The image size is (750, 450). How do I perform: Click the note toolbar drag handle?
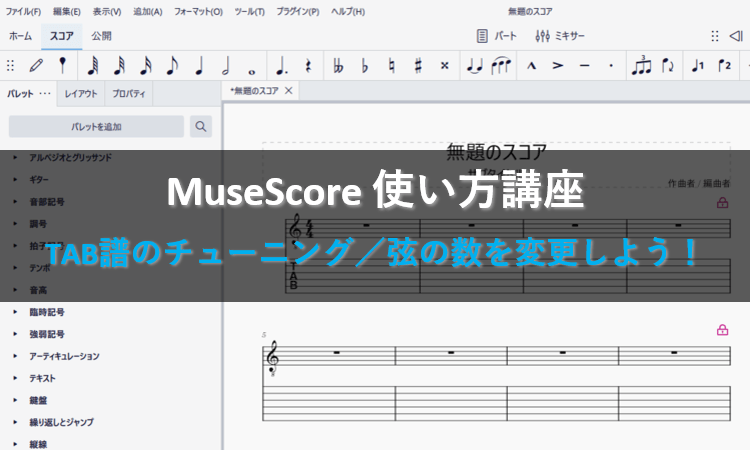coord(10,66)
